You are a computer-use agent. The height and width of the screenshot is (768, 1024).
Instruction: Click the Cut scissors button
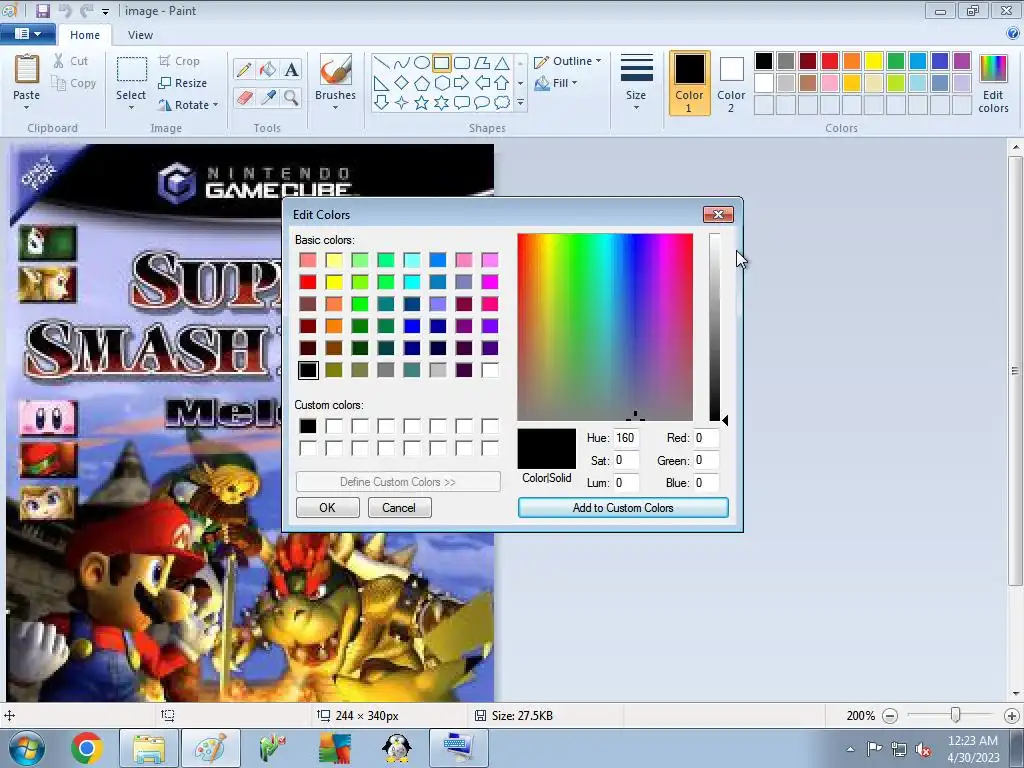click(71, 61)
